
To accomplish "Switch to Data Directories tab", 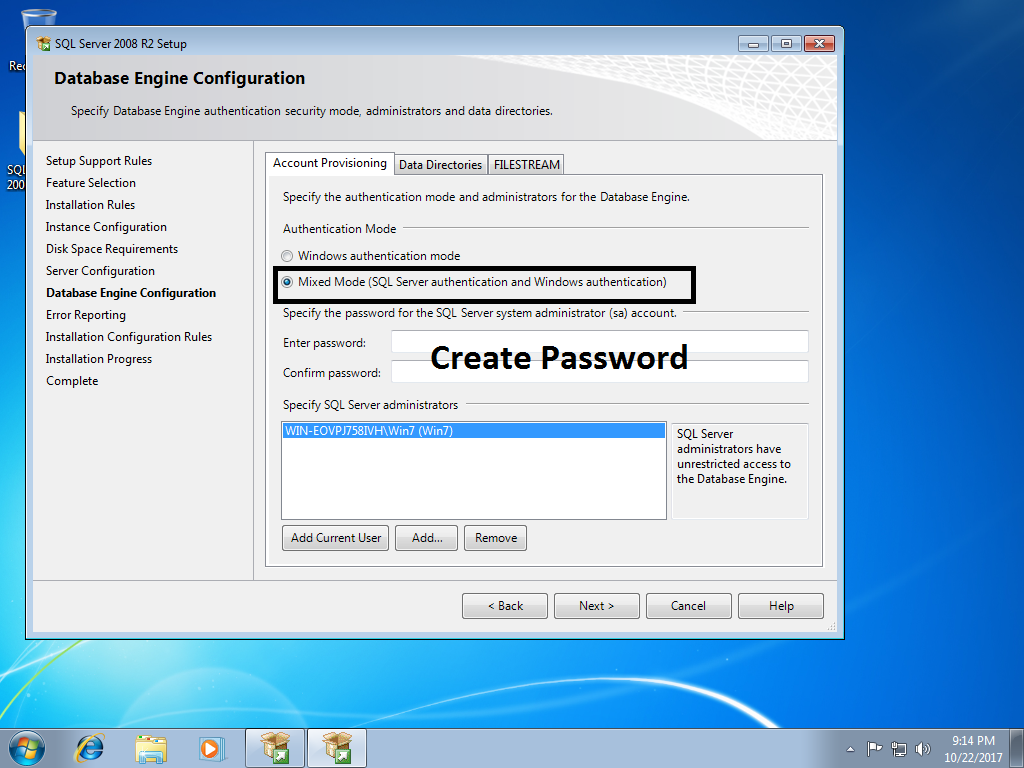I will pos(440,165).
